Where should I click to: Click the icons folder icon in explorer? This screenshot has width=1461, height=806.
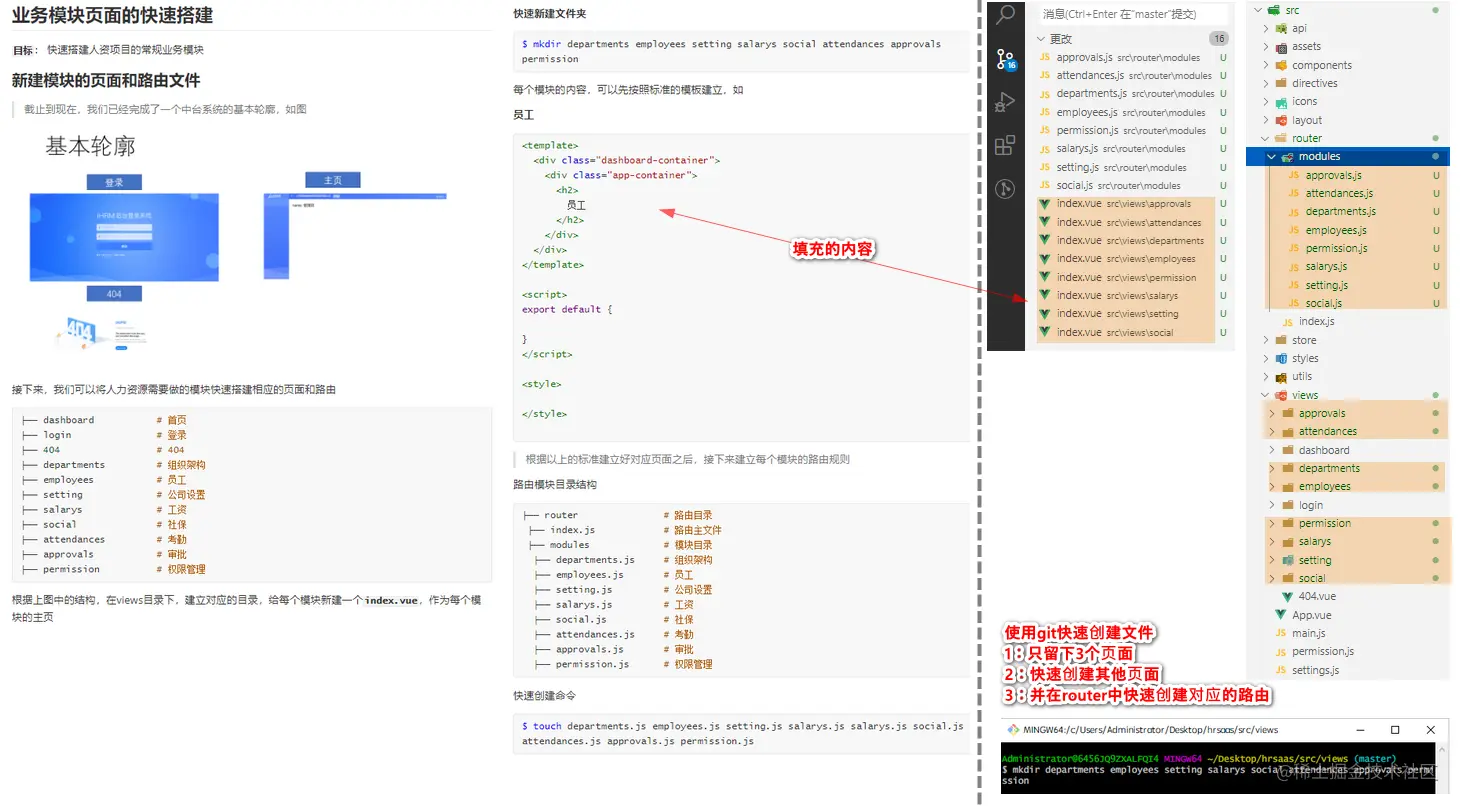pos(1281,101)
